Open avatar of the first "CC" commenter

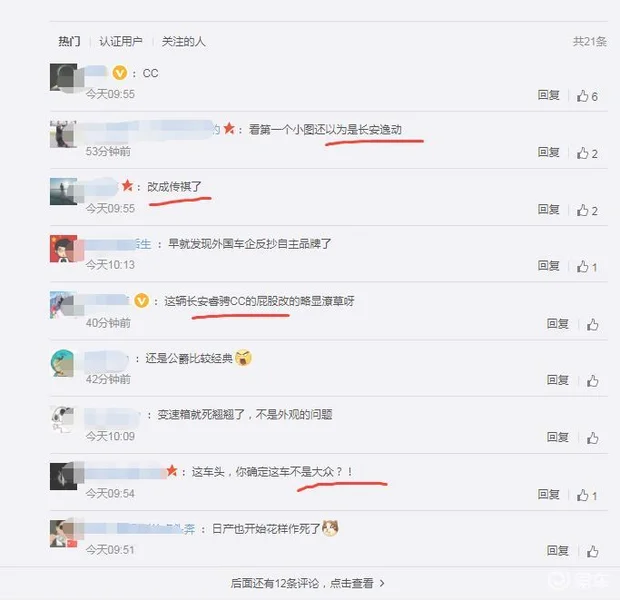tap(63, 77)
